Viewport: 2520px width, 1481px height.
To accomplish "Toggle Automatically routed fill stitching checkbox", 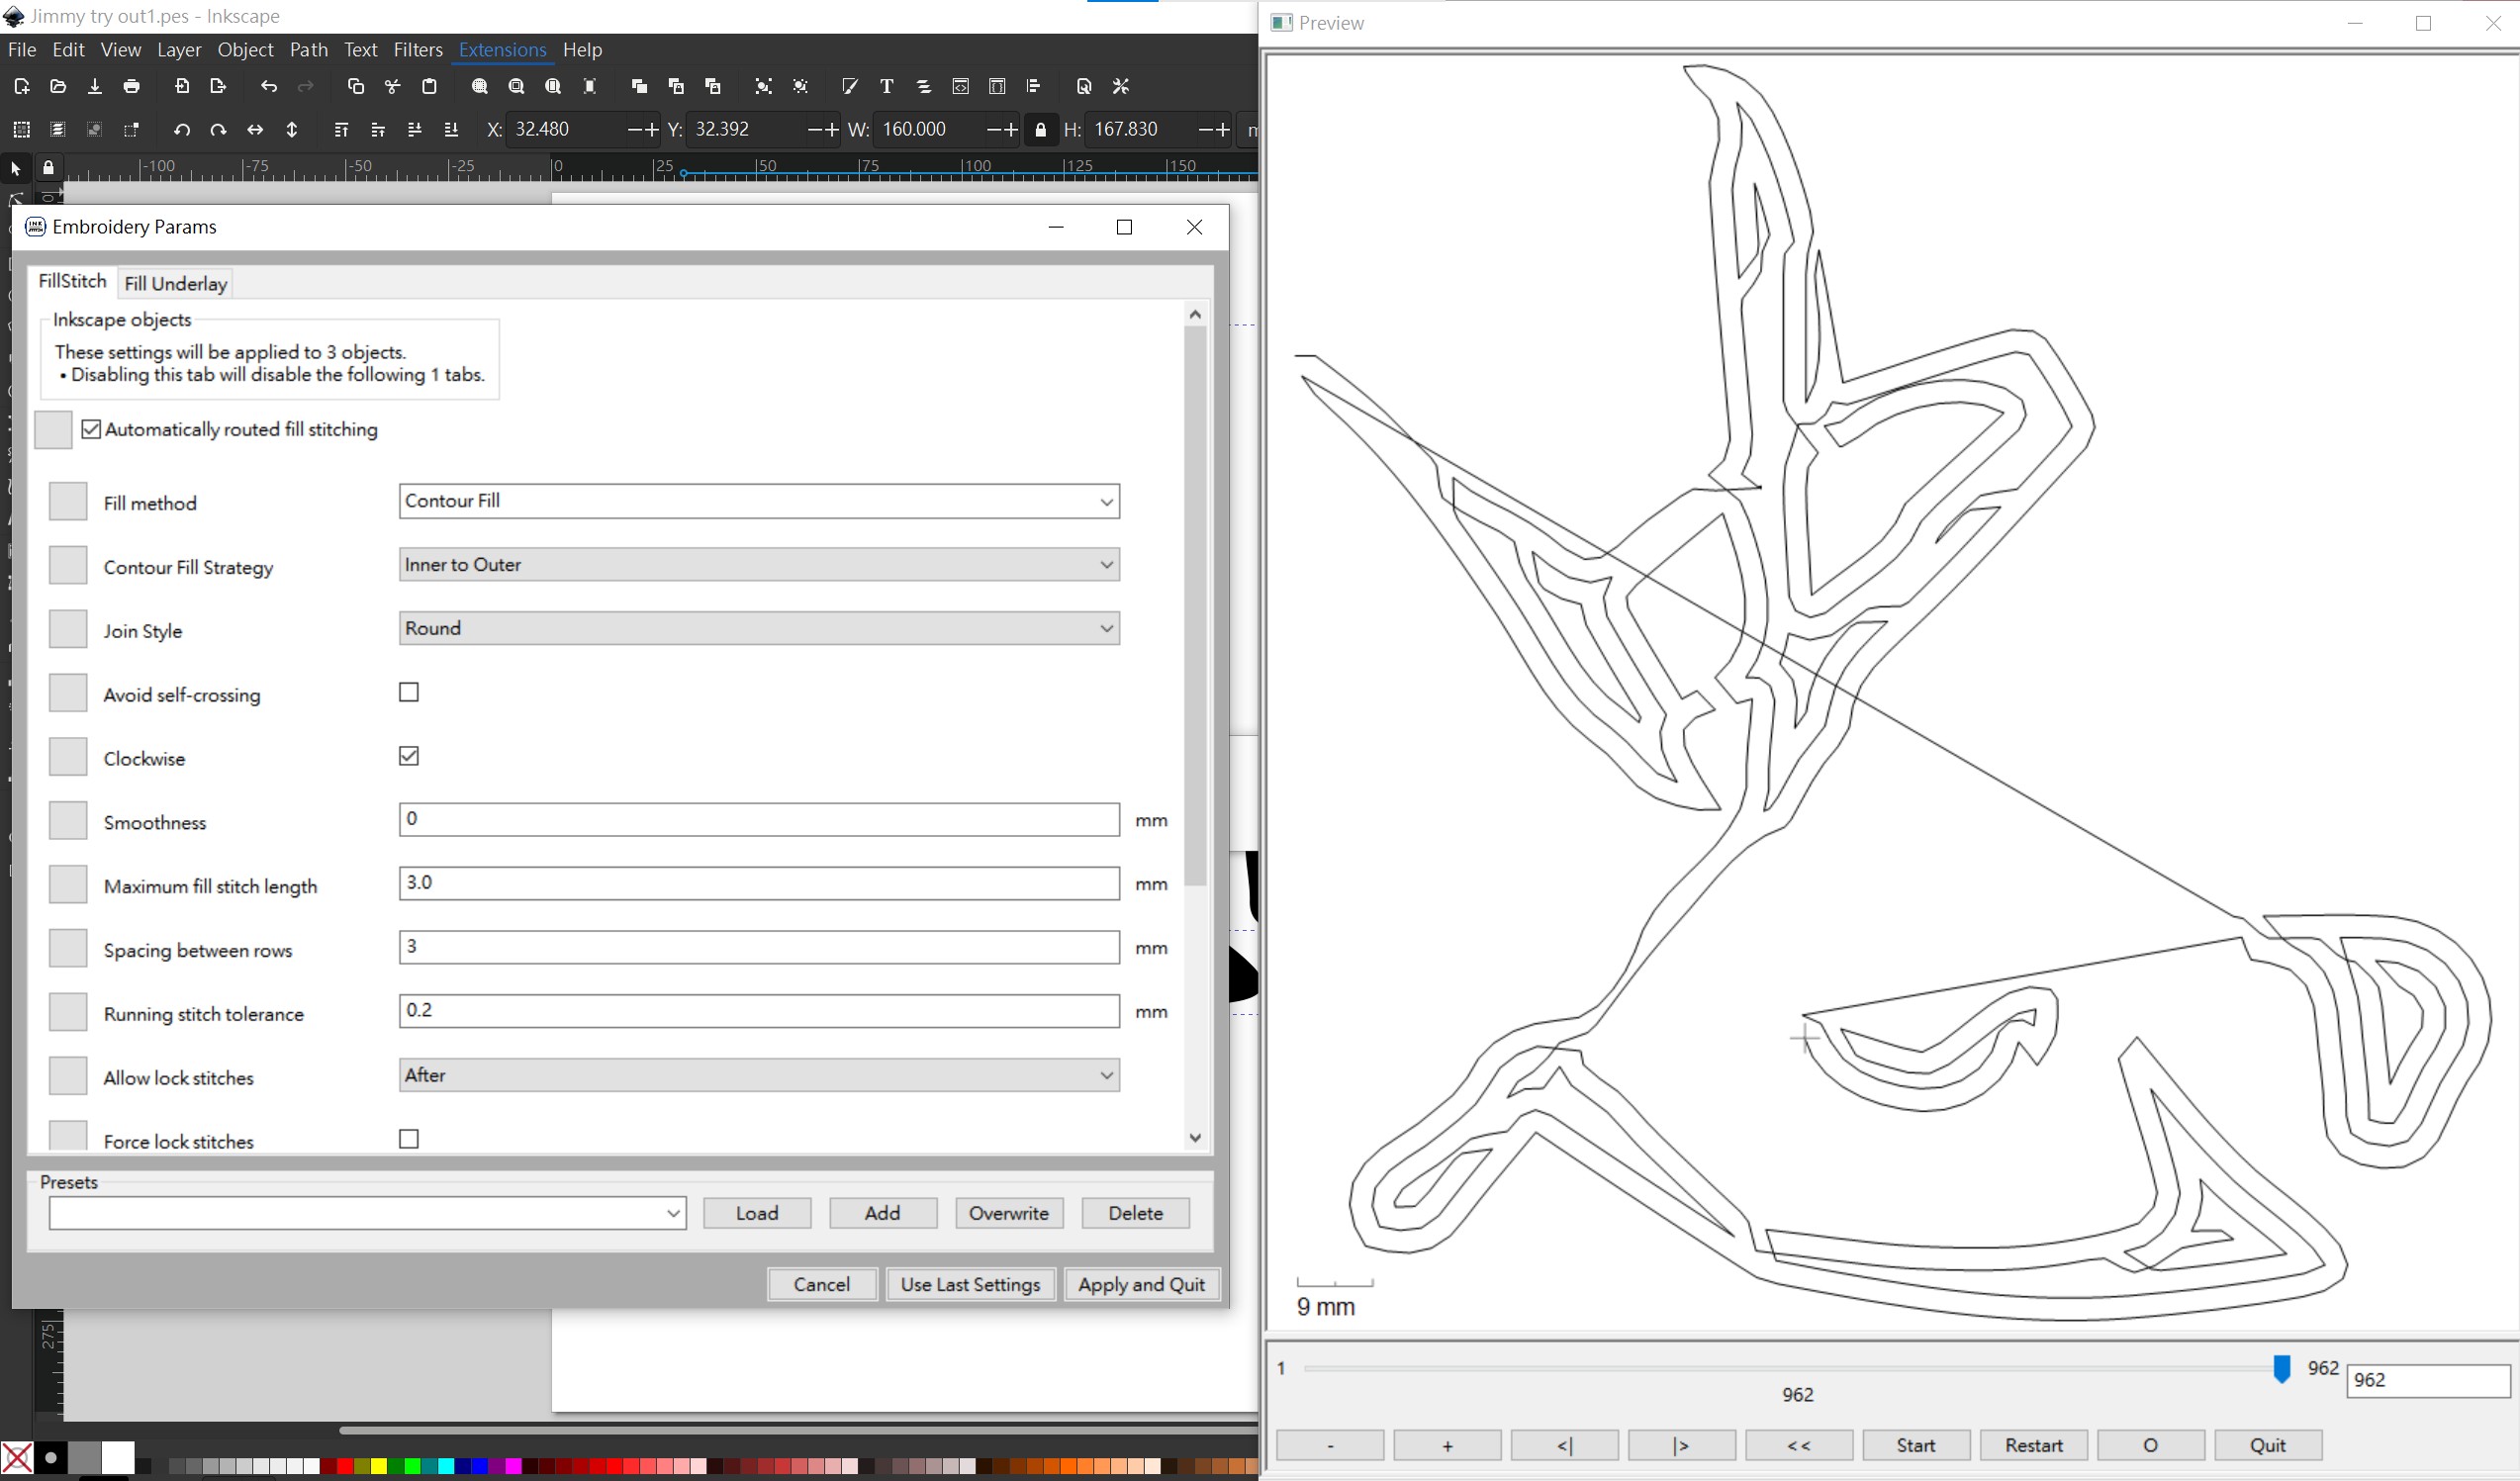I will 92,428.
